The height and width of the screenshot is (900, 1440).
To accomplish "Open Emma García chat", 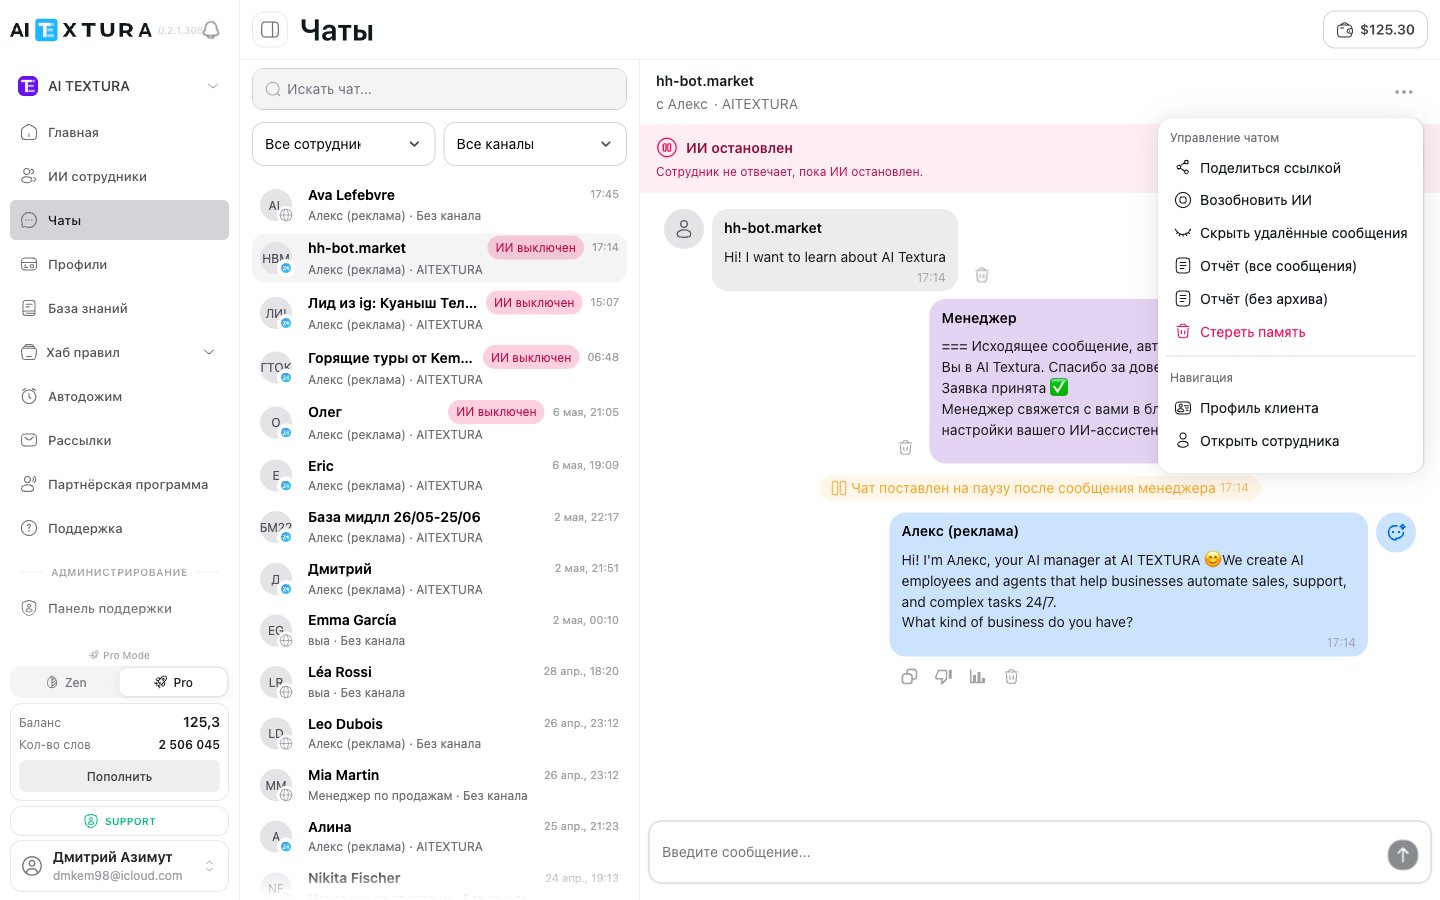I will point(439,630).
